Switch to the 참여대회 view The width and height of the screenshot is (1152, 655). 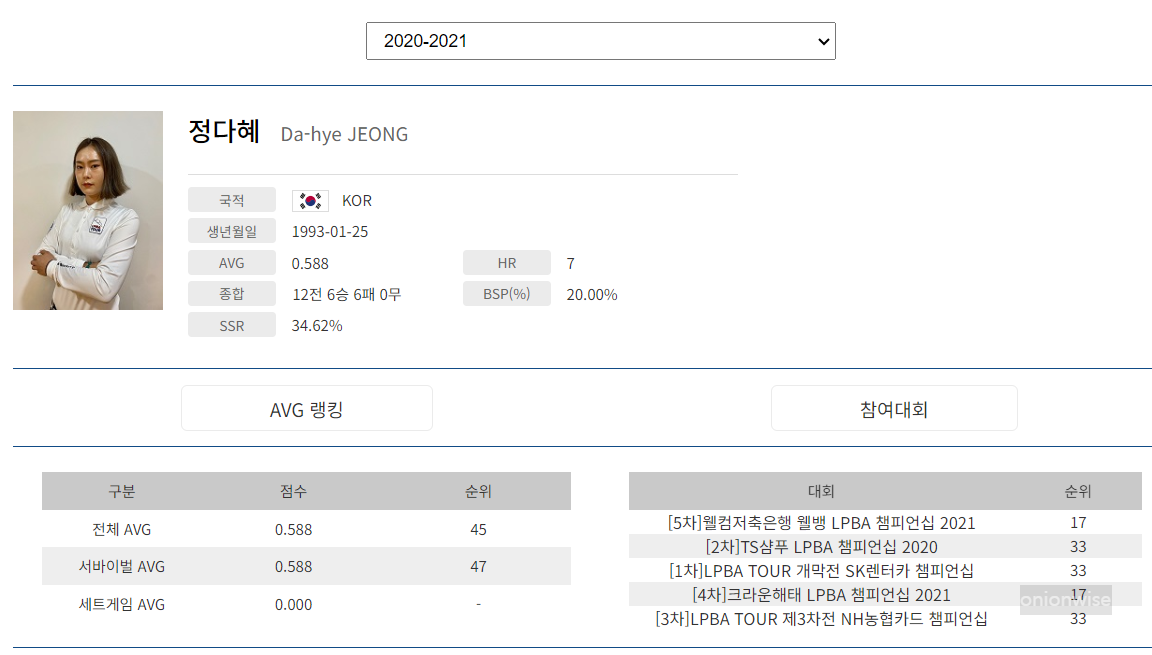(x=893, y=407)
